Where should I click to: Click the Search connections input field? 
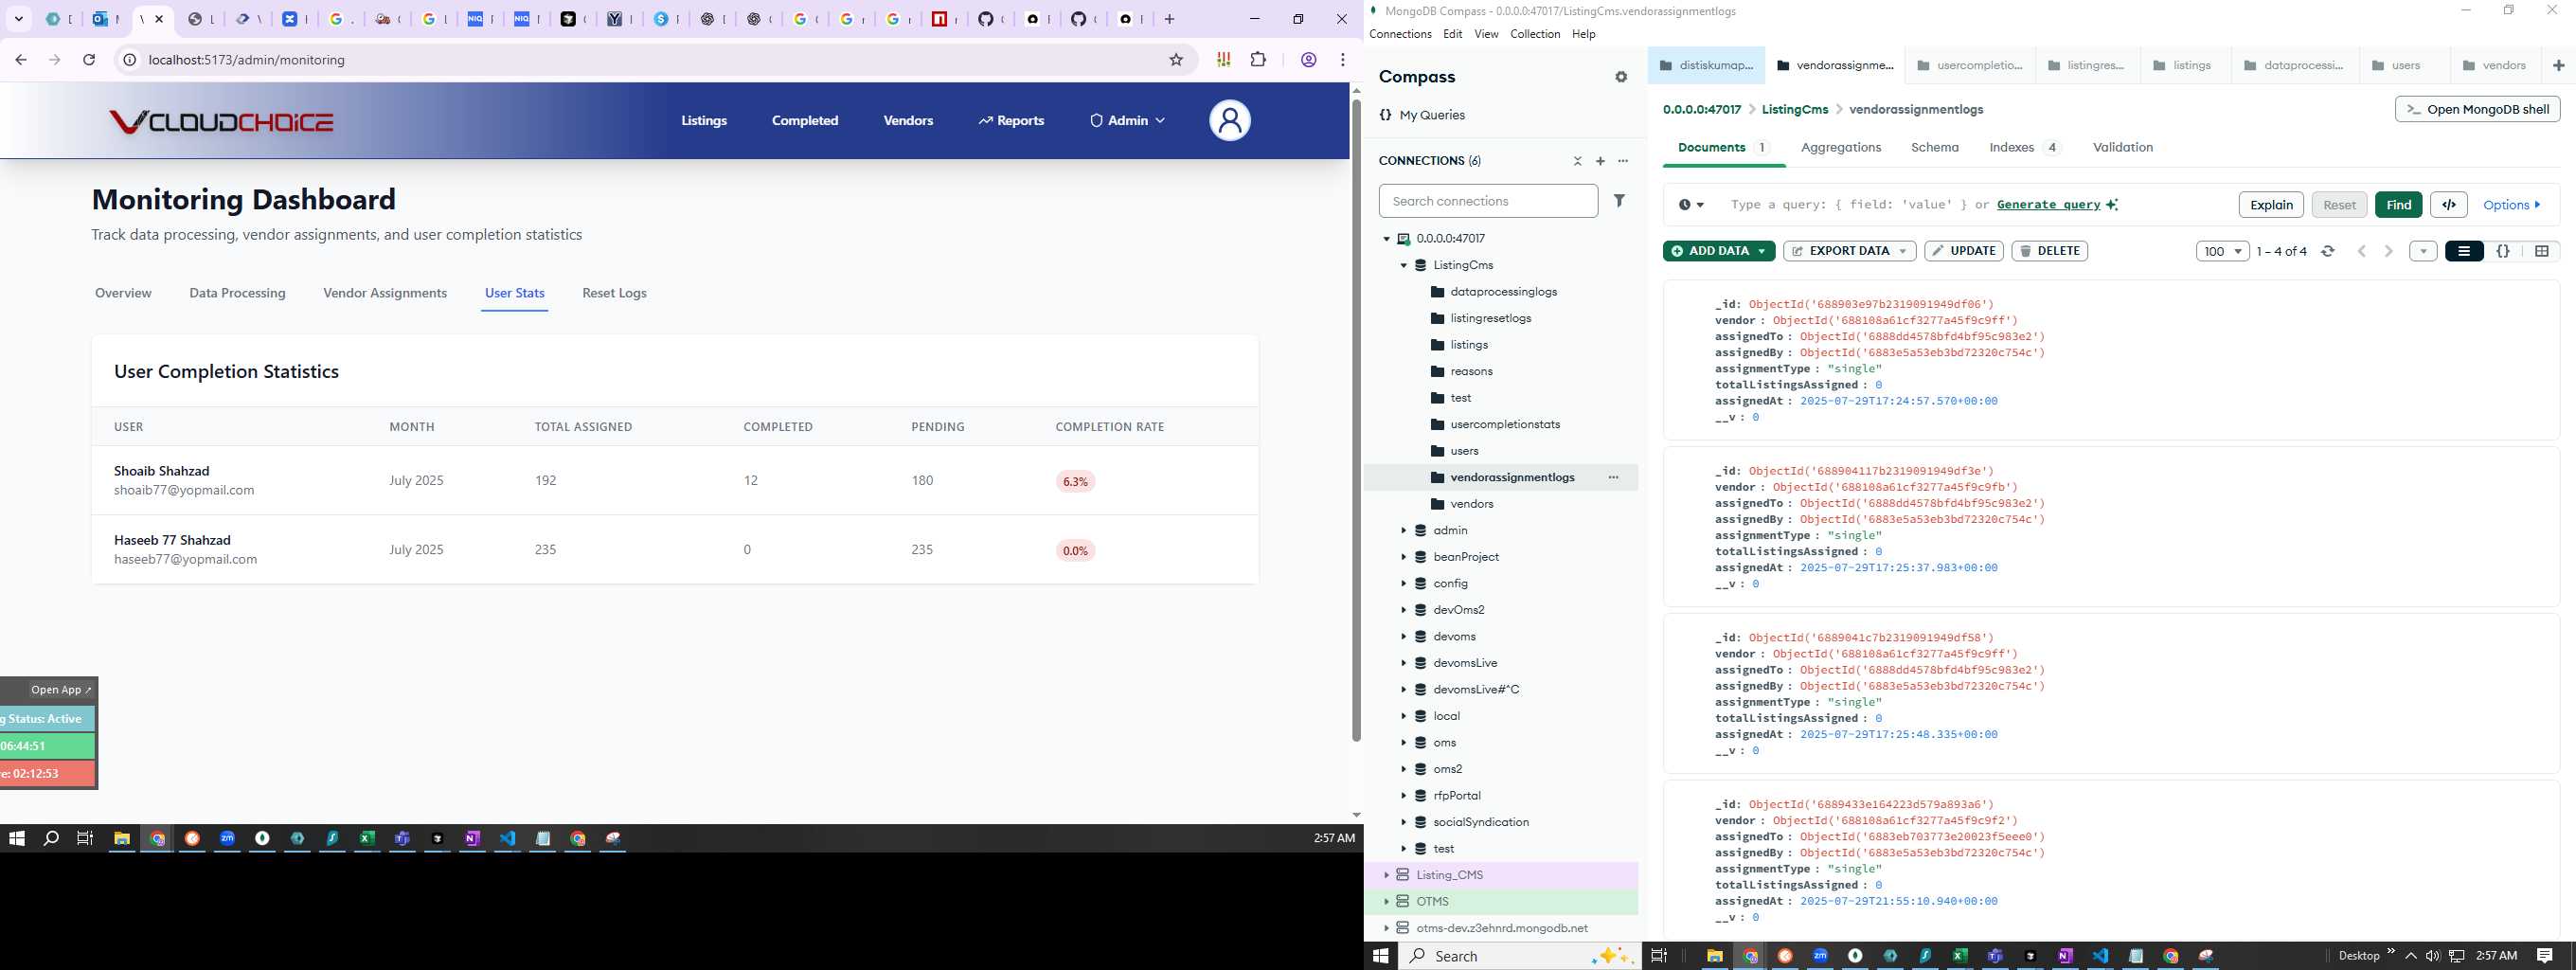[x=1488, y=201]
